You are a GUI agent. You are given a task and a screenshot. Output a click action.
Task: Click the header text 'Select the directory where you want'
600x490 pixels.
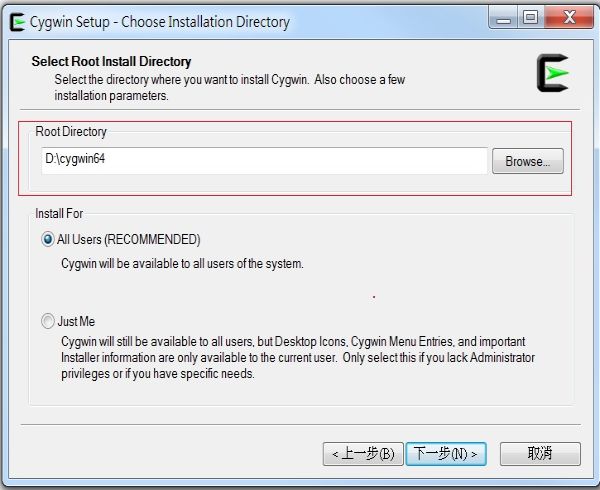click(230, 87)
